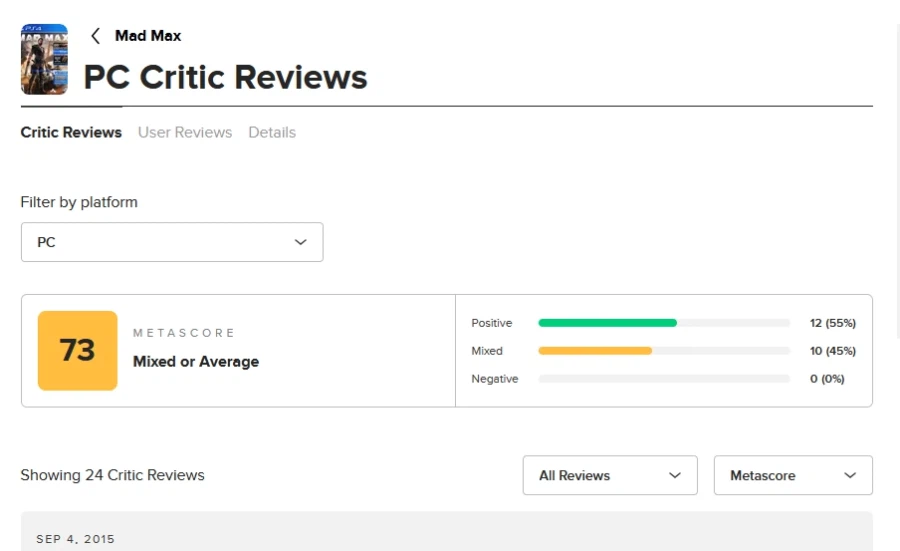Click the Mixed 10 (45%) count

(832, 351)
